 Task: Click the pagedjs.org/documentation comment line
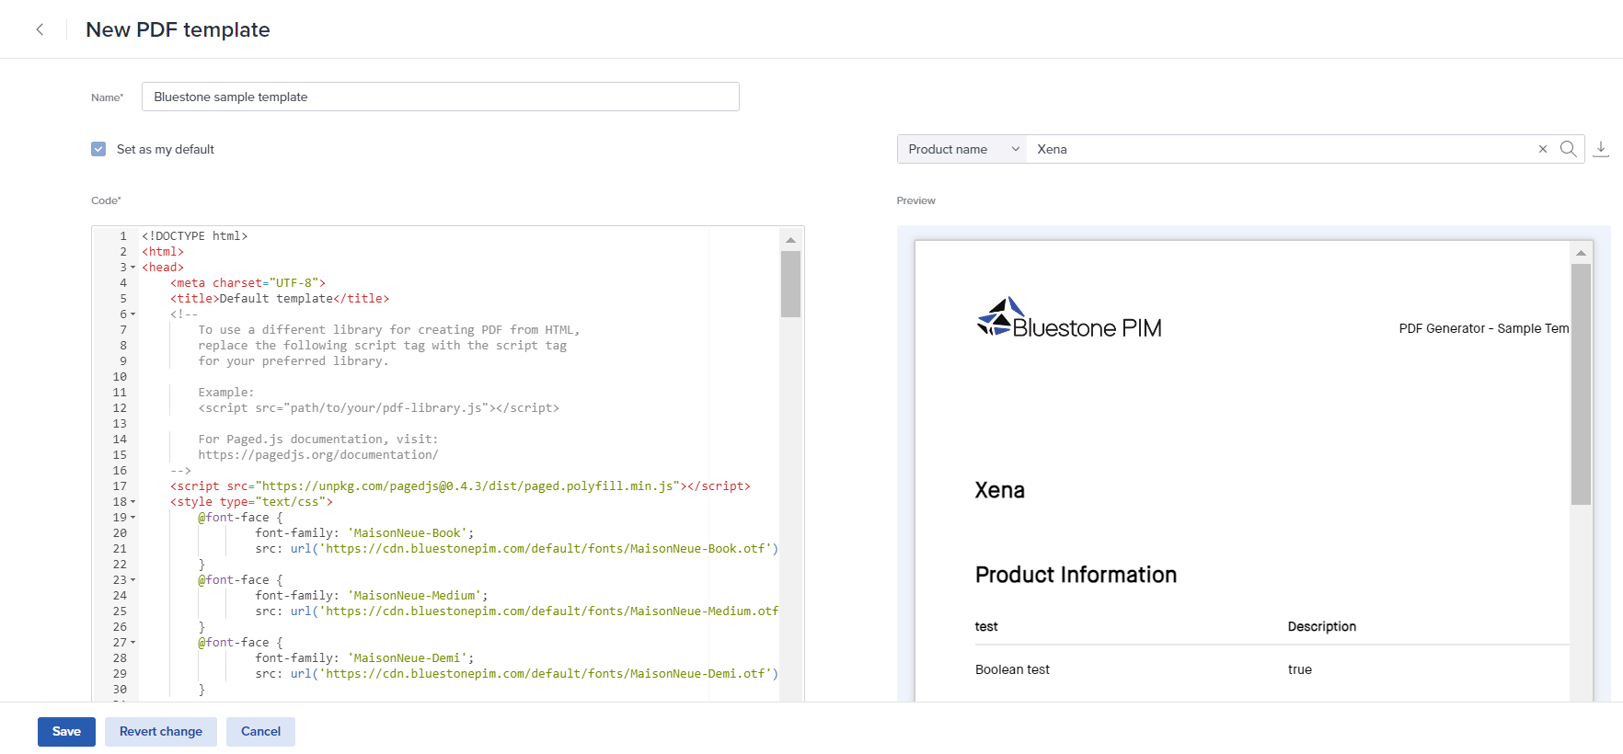[x=318, y=455]
